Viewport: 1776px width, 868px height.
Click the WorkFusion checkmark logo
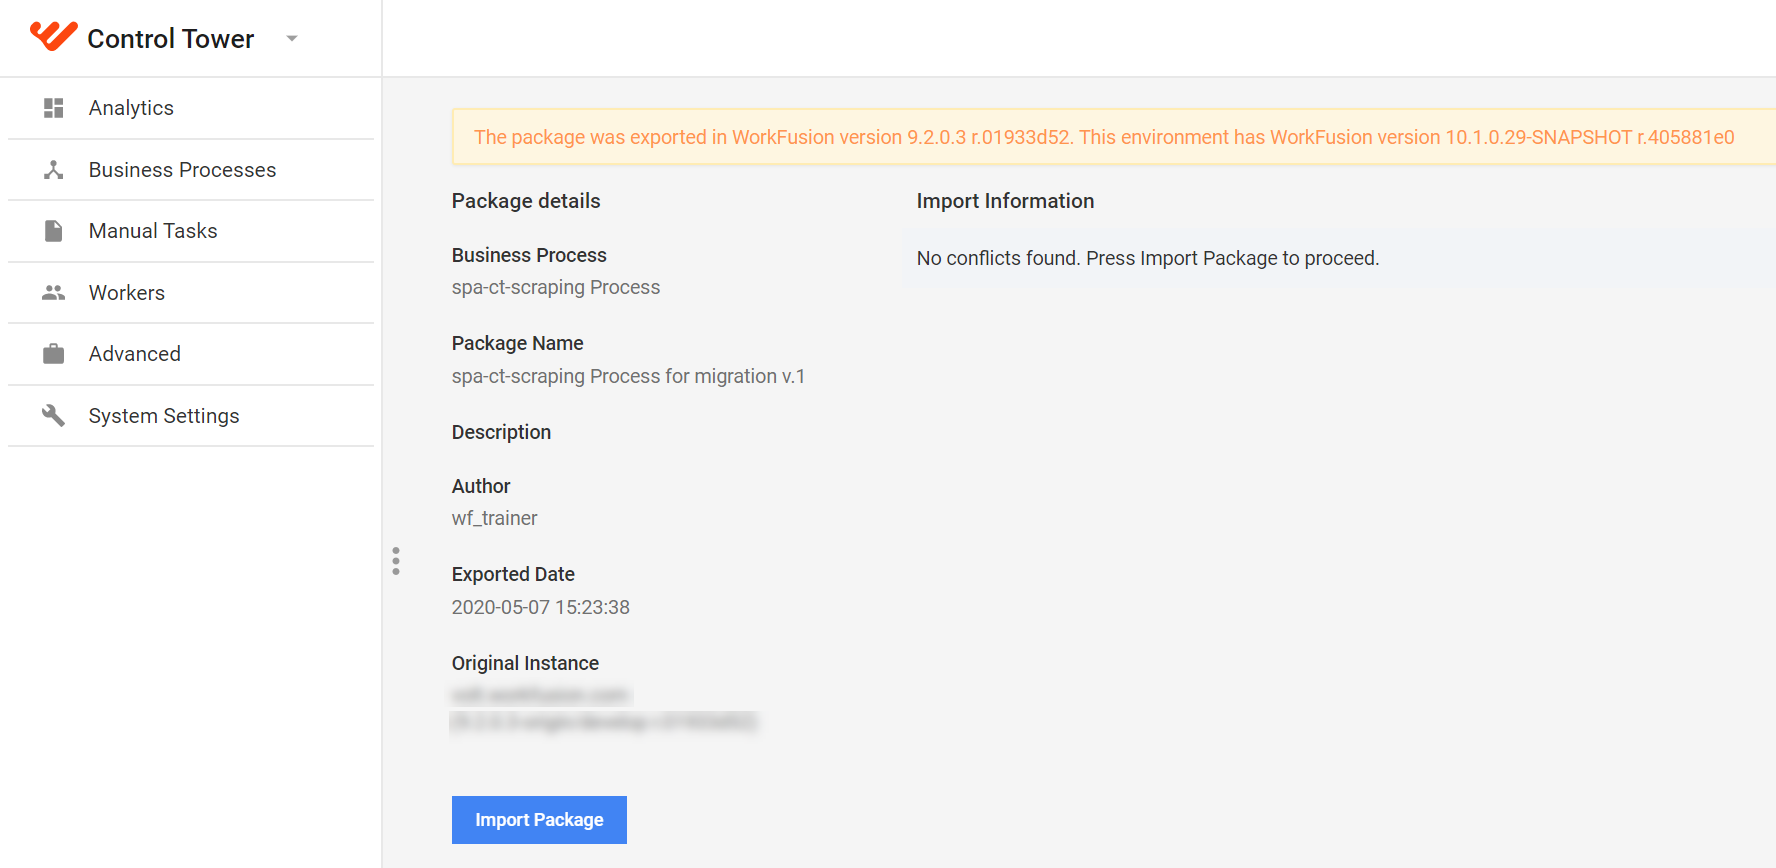point(53,36)
